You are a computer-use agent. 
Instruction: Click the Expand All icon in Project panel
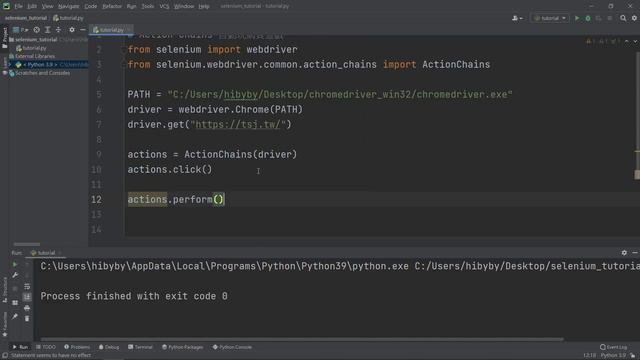click(48, 30)
